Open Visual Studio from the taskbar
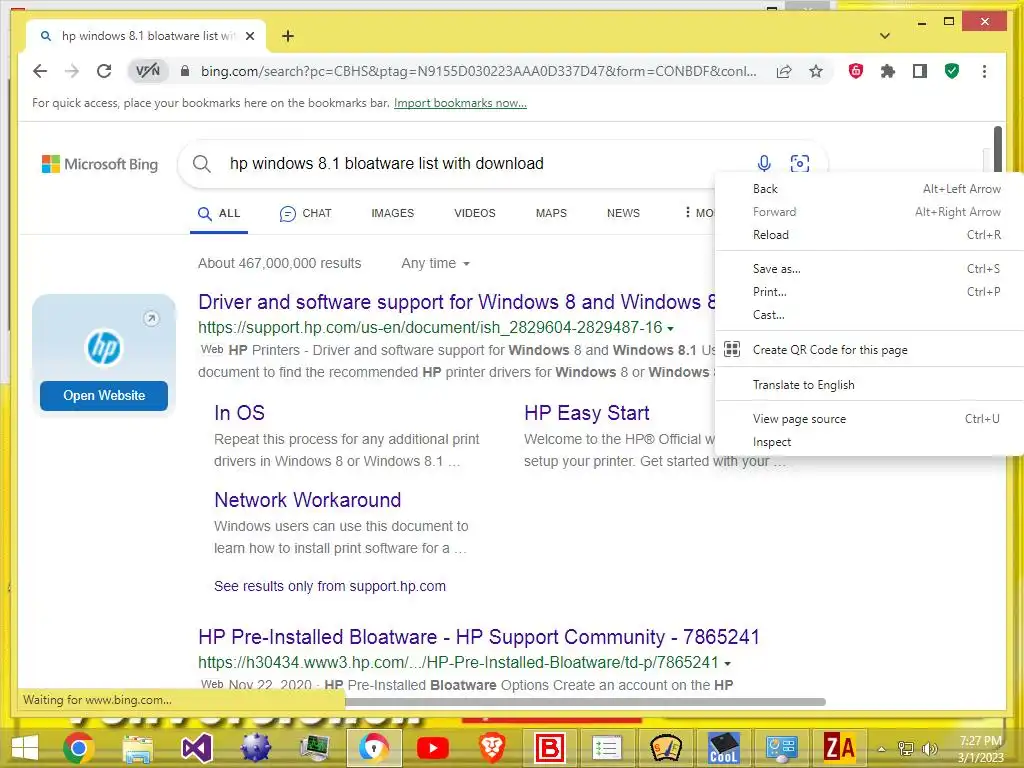Screen dimensions: 1024x768 197,748
